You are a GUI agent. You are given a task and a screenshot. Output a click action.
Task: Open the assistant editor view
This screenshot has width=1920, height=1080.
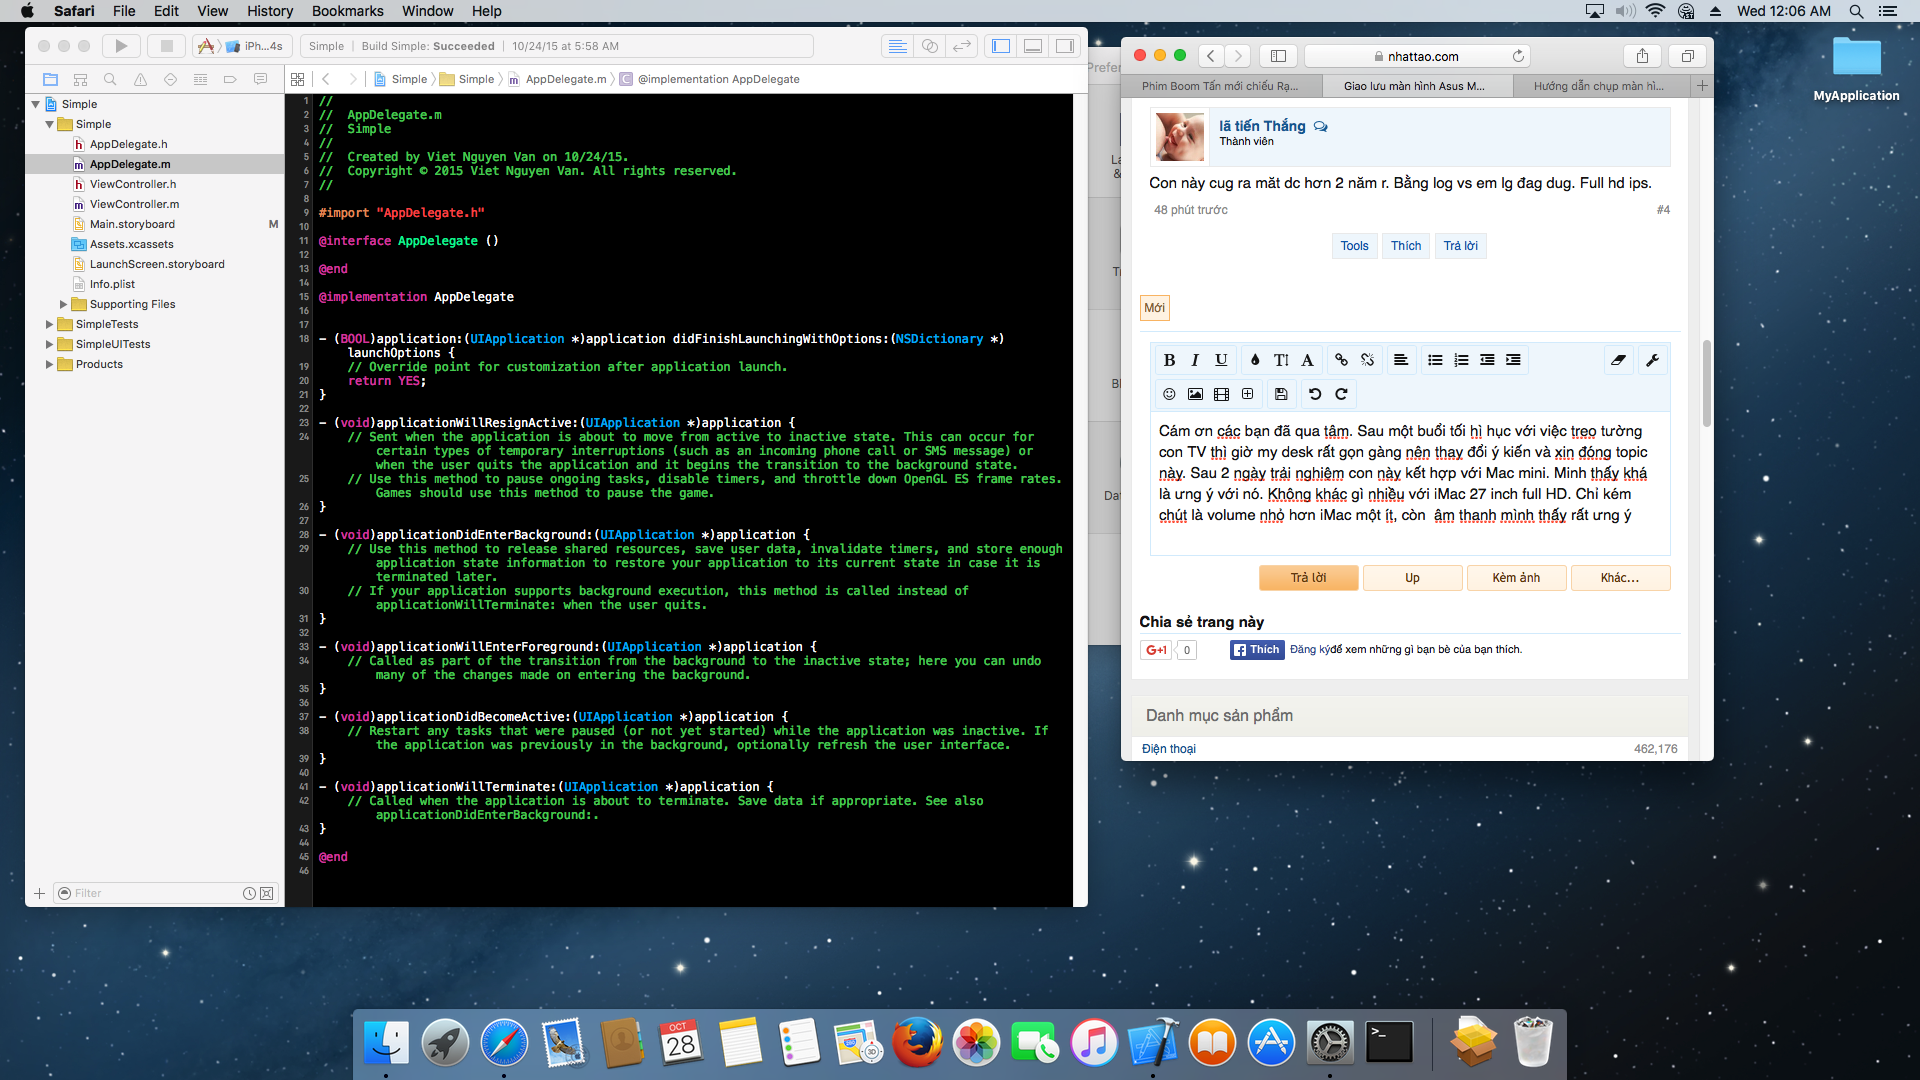(929, 46)
